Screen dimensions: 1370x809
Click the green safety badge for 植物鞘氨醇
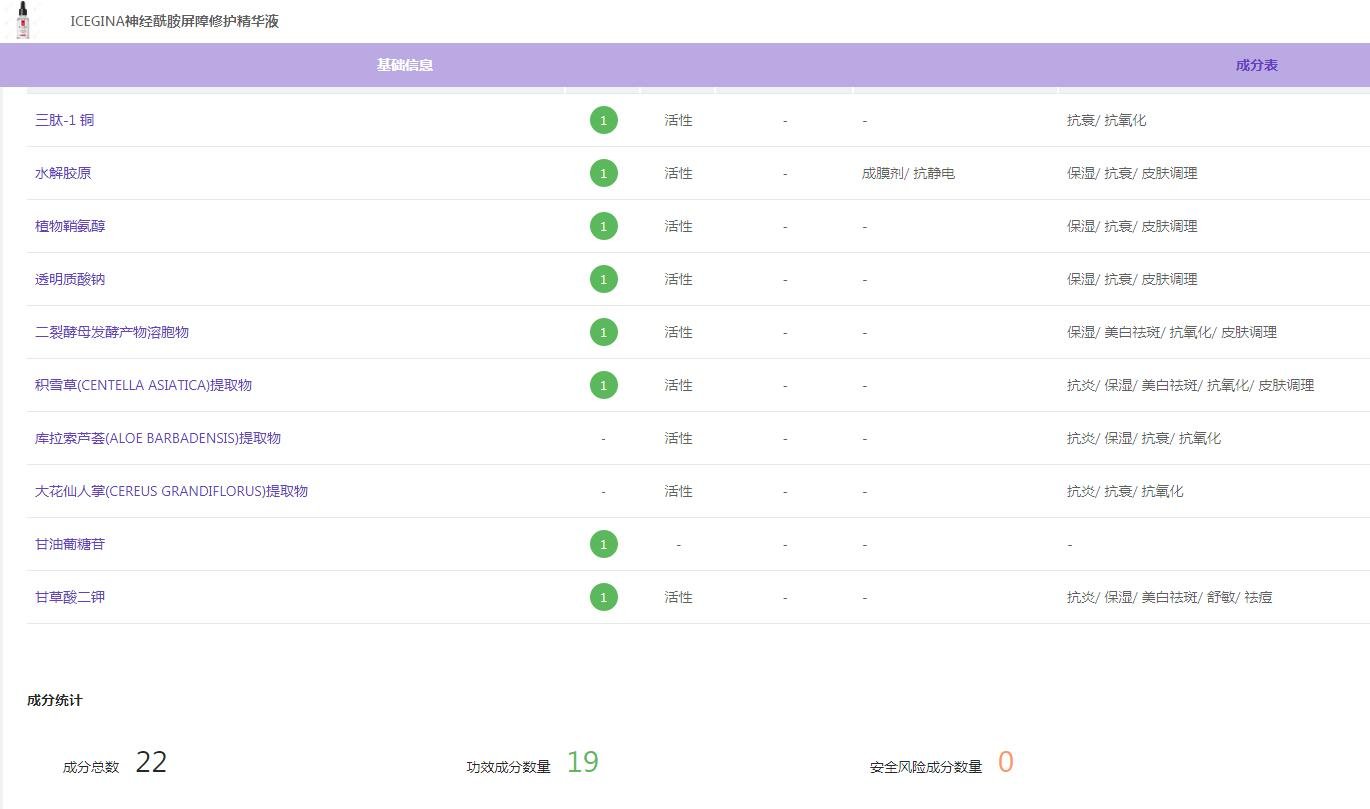604,226
